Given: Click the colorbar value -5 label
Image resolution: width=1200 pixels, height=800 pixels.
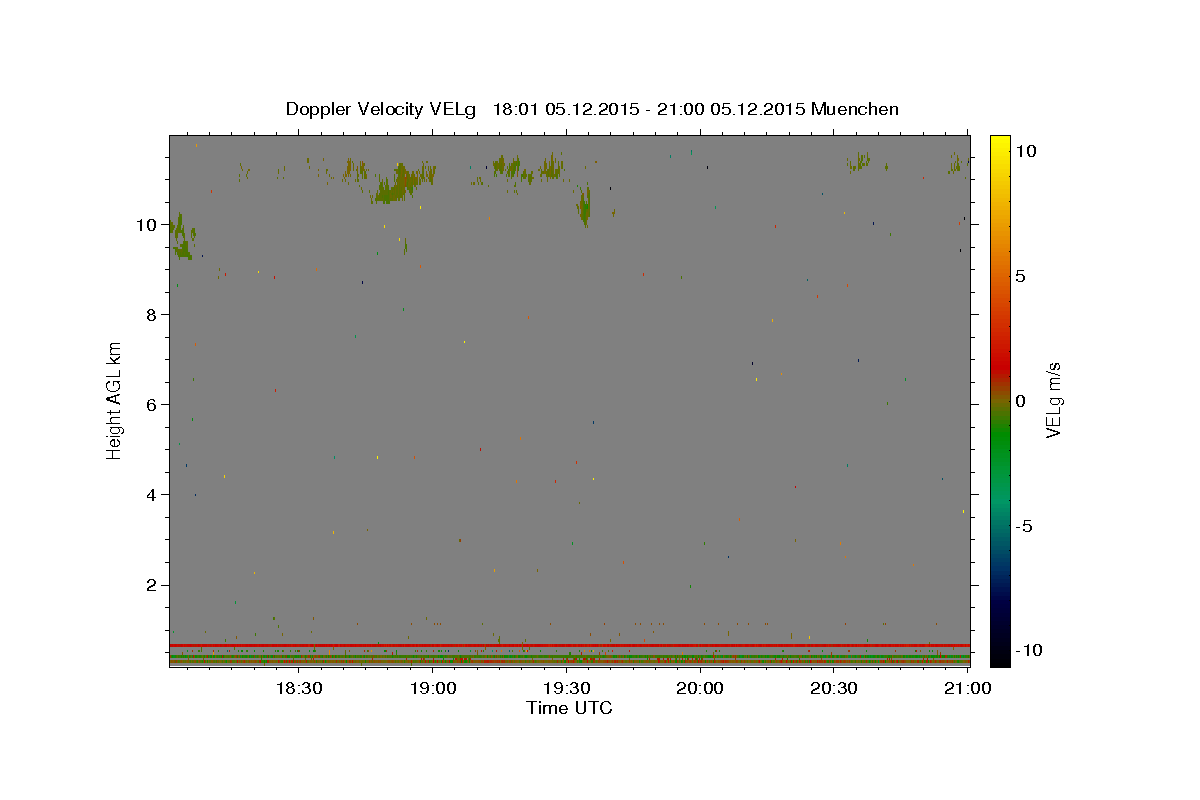Looking at the screenshot, I should 1025,526.
